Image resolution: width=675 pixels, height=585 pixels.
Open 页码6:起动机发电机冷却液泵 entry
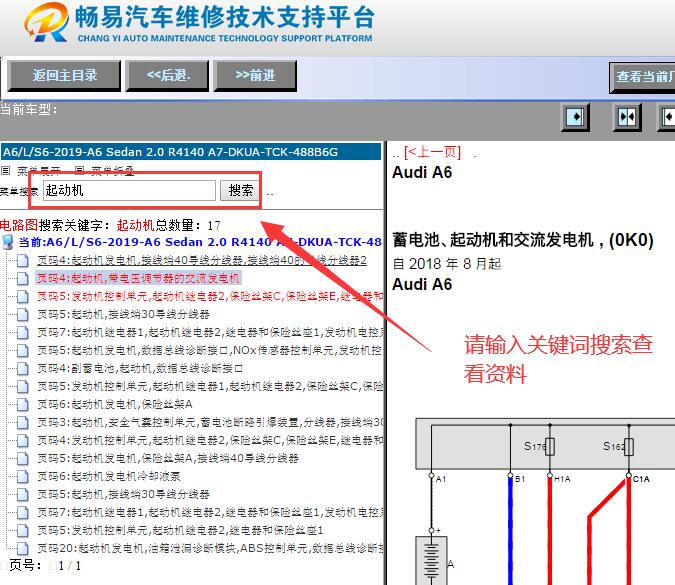(x=108, y=476)
